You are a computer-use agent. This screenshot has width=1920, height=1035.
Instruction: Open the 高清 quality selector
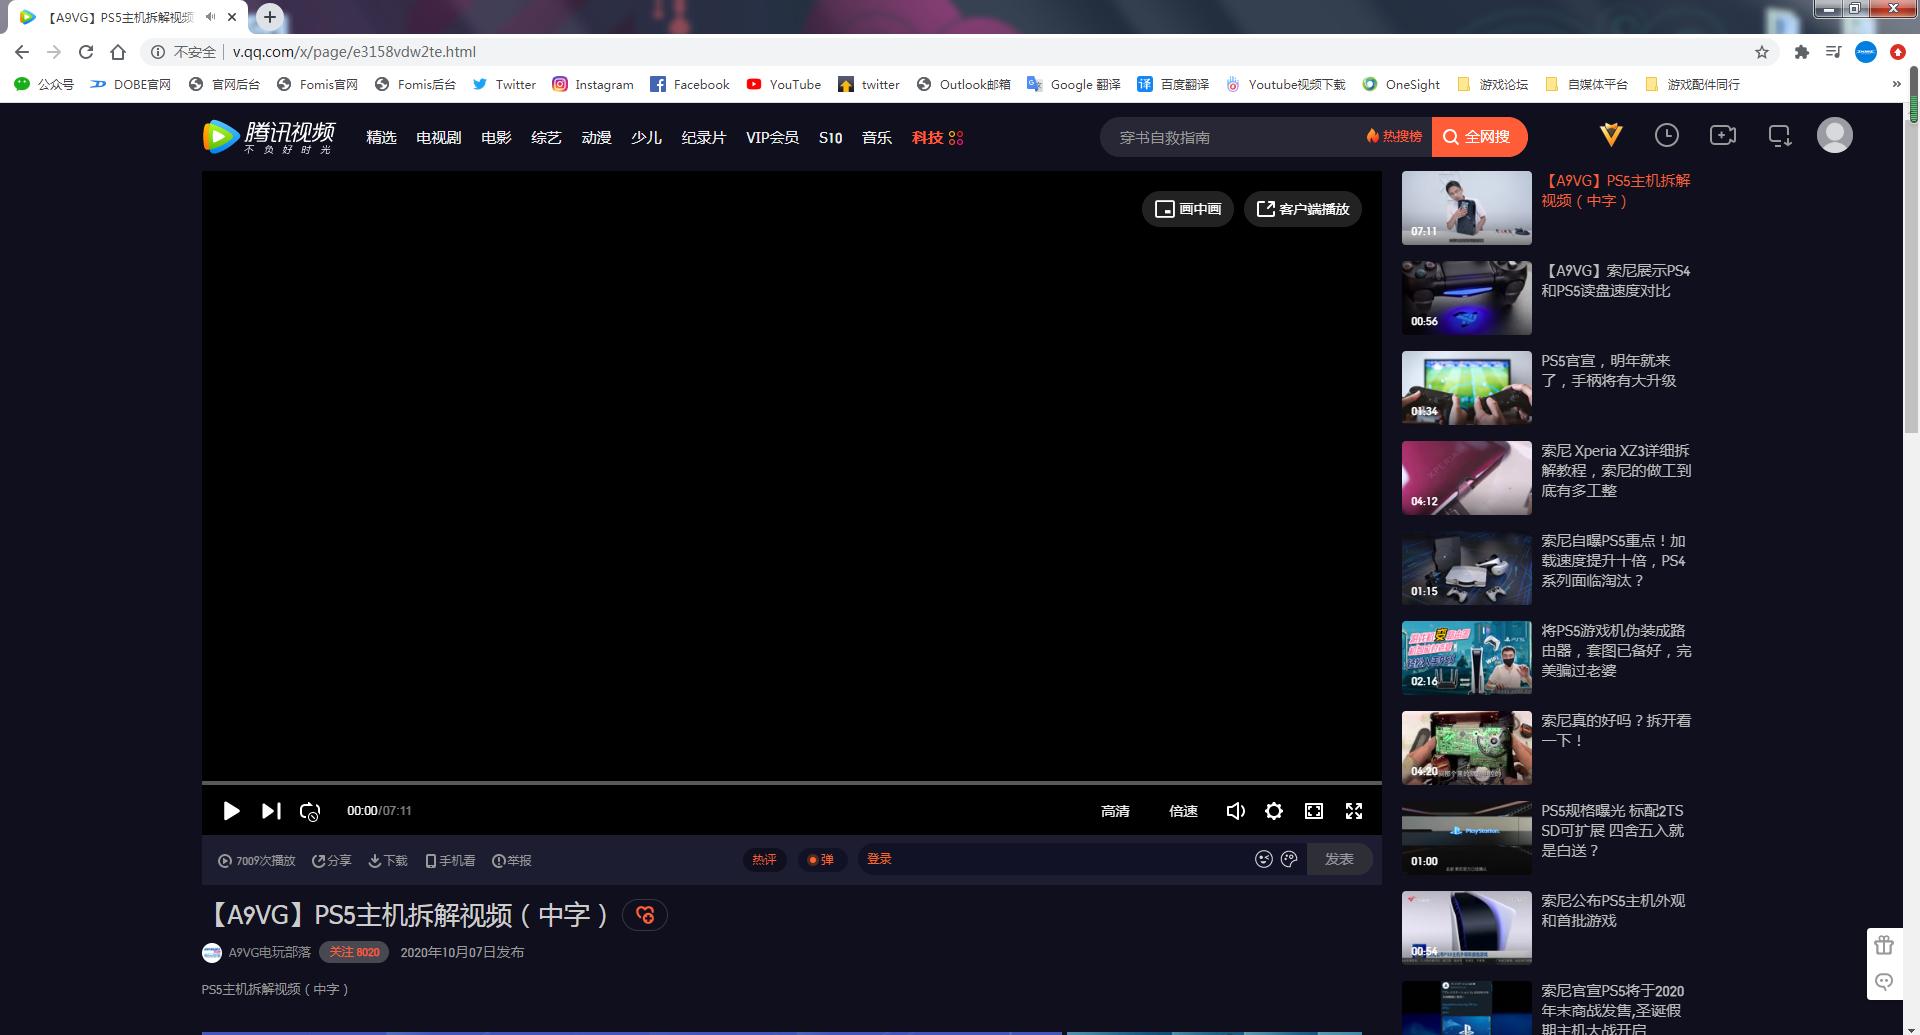point(1115,811)
